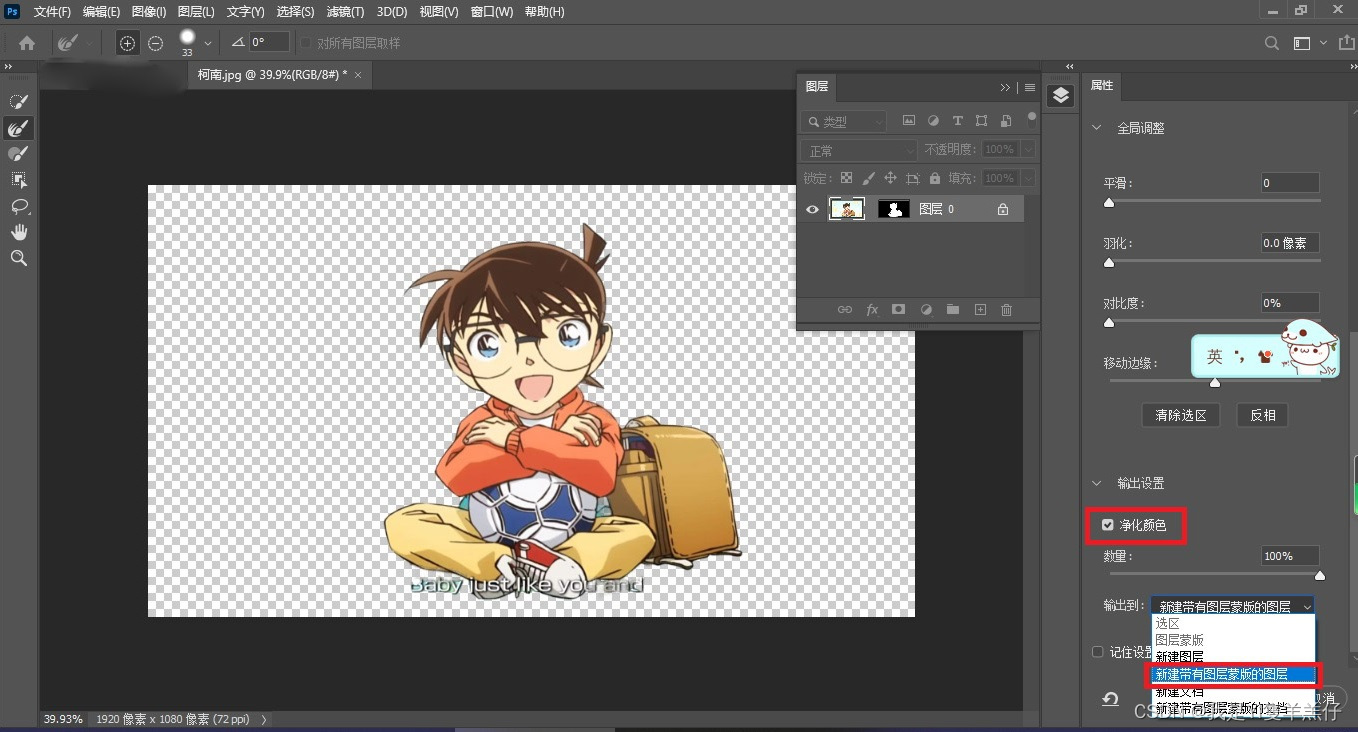This screenshot has width=1358, height=732.
Task: Open the 滤镜(T) menu
Action: pyautogui.click(x=346, y=12)
